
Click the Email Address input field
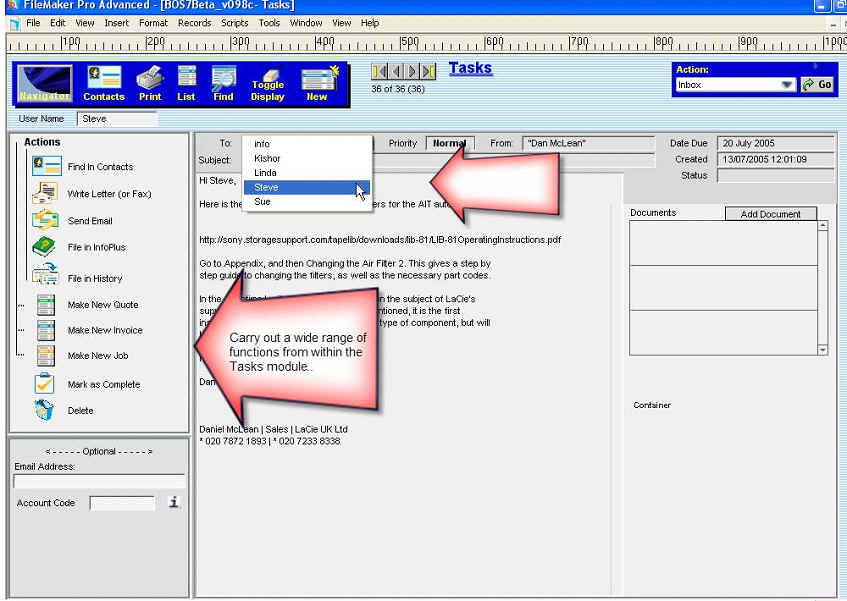(99, 481)
